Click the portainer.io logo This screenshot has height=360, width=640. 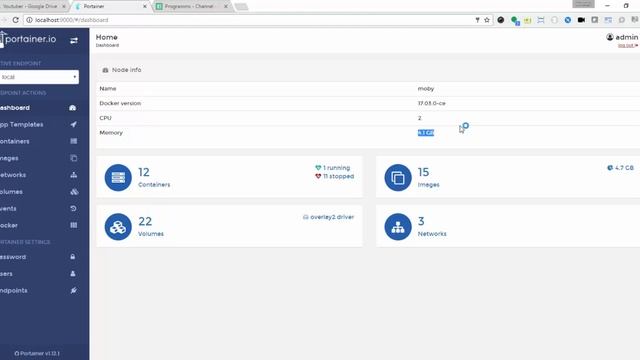29,39
